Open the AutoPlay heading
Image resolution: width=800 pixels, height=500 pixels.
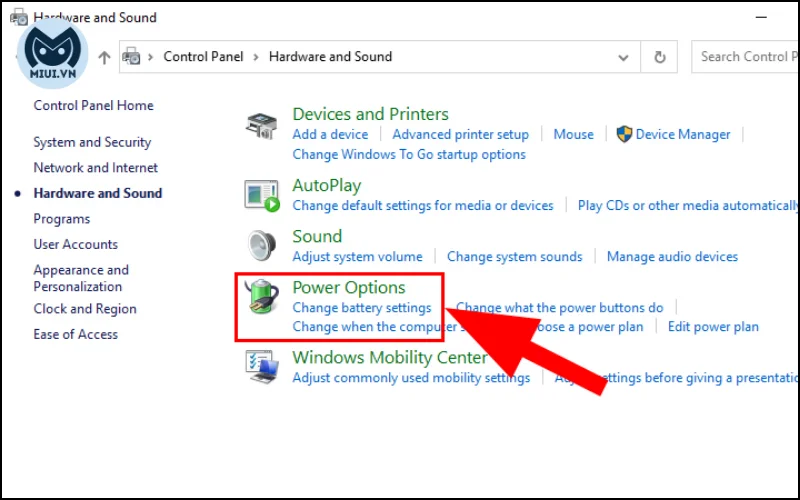327,185
